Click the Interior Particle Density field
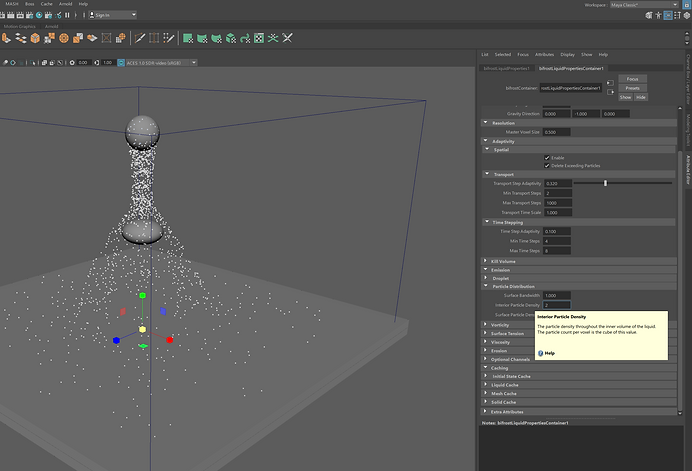 pos(557,305)
